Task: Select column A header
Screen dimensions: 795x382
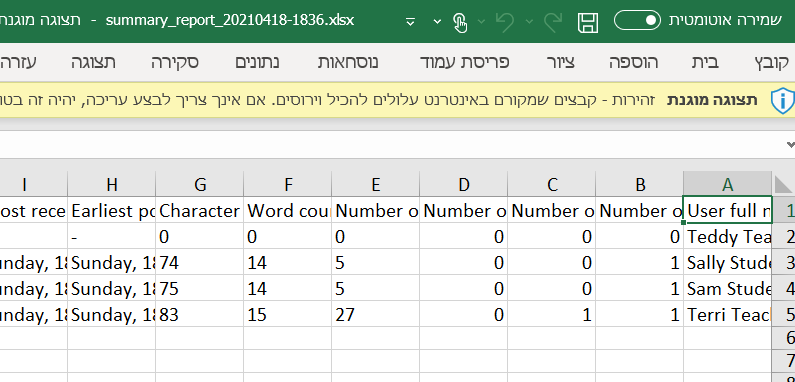Action: (728, 184)
